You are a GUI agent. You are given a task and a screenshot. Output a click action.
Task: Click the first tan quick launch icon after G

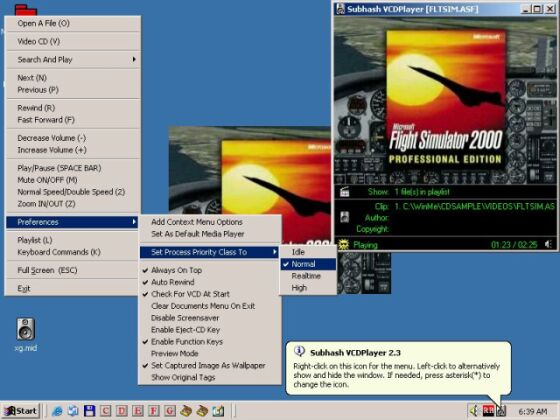[x=186, y=411]
